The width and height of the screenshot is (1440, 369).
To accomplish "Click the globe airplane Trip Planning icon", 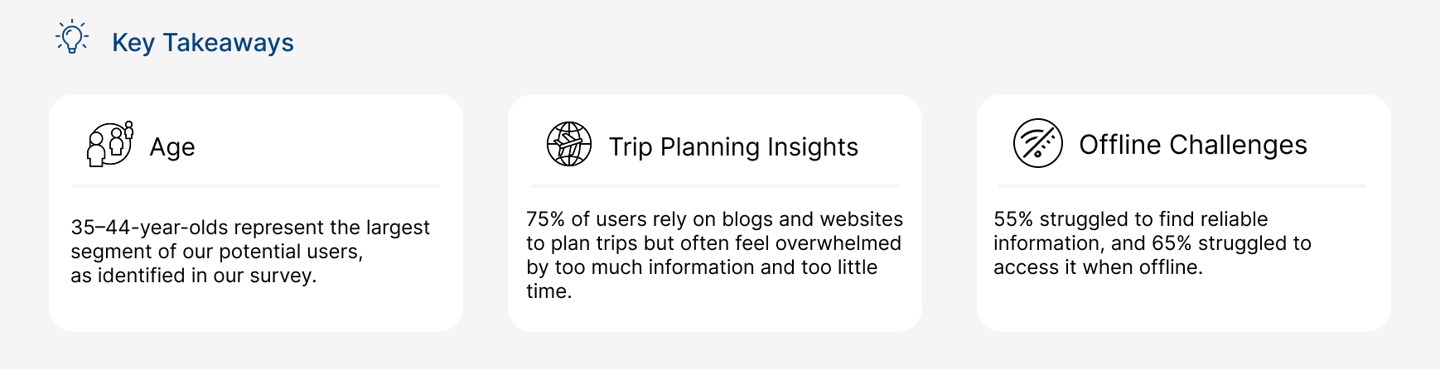I will (569, 144).
